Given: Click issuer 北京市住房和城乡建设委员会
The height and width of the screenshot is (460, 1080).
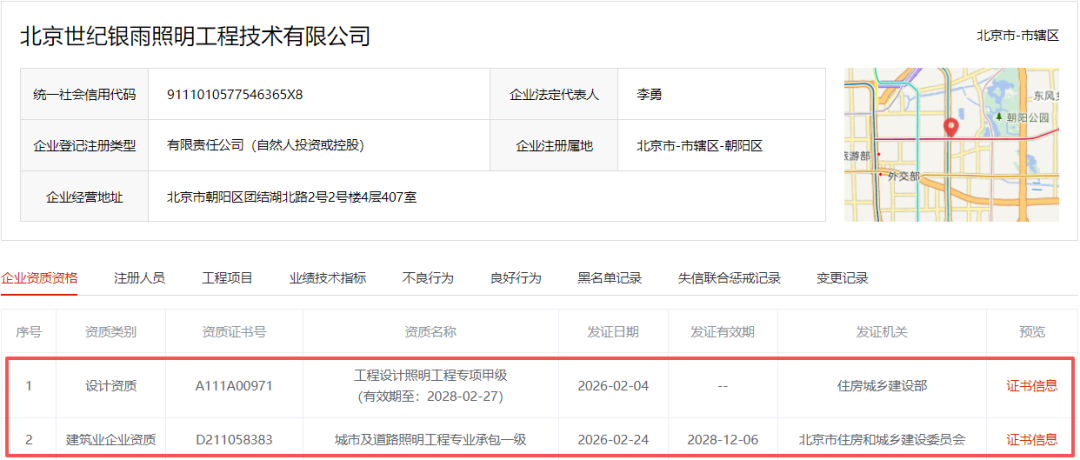Looking at the screenshot, I should tap(882, 439).
